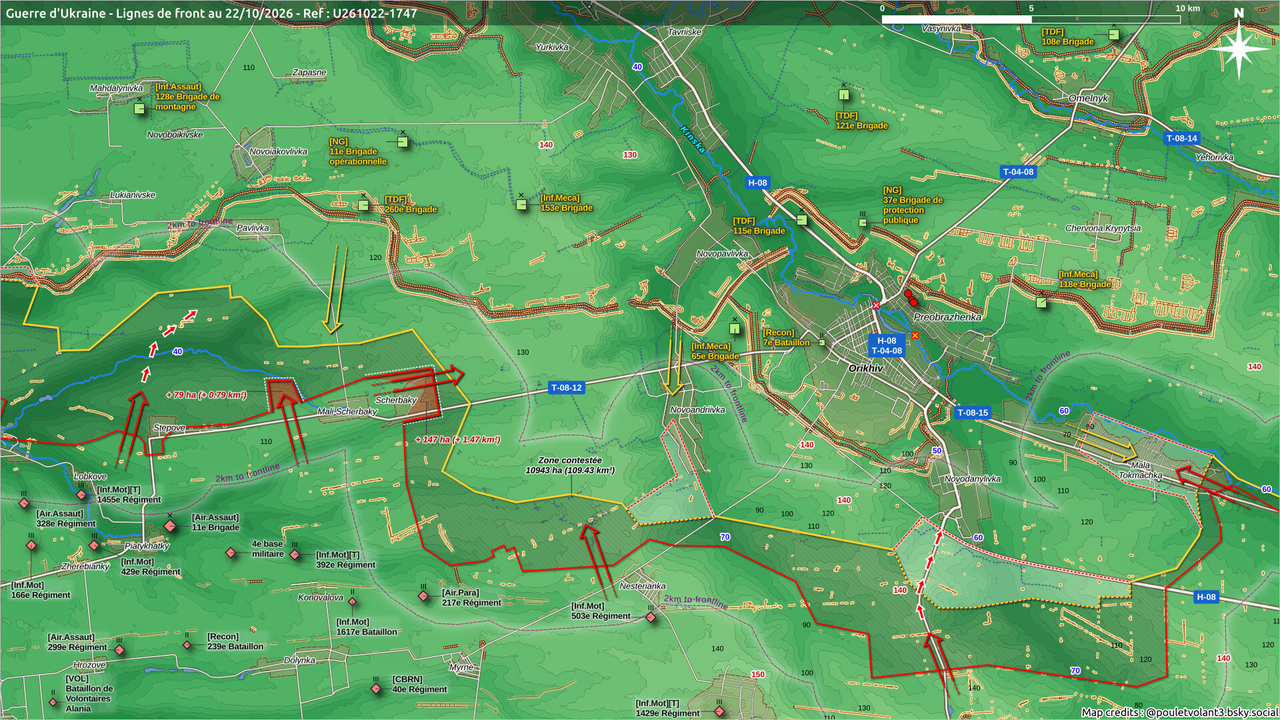
Task: Click the 153e Brigade unit square
Action: click(x=521, y=205)
